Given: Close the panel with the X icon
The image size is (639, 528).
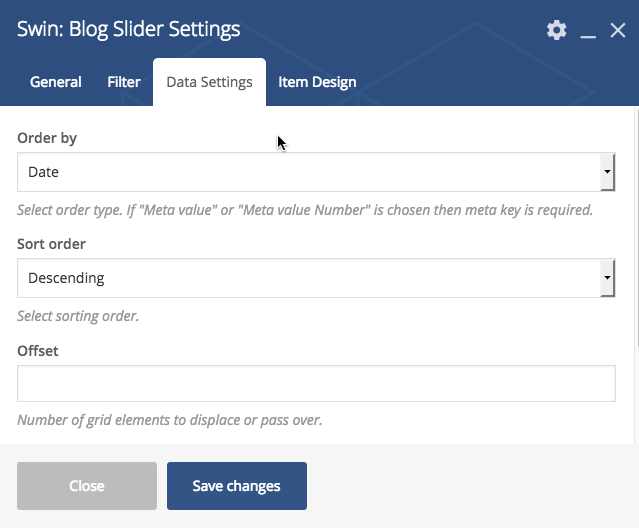Looking at the screenshot, I should point(618,30).
